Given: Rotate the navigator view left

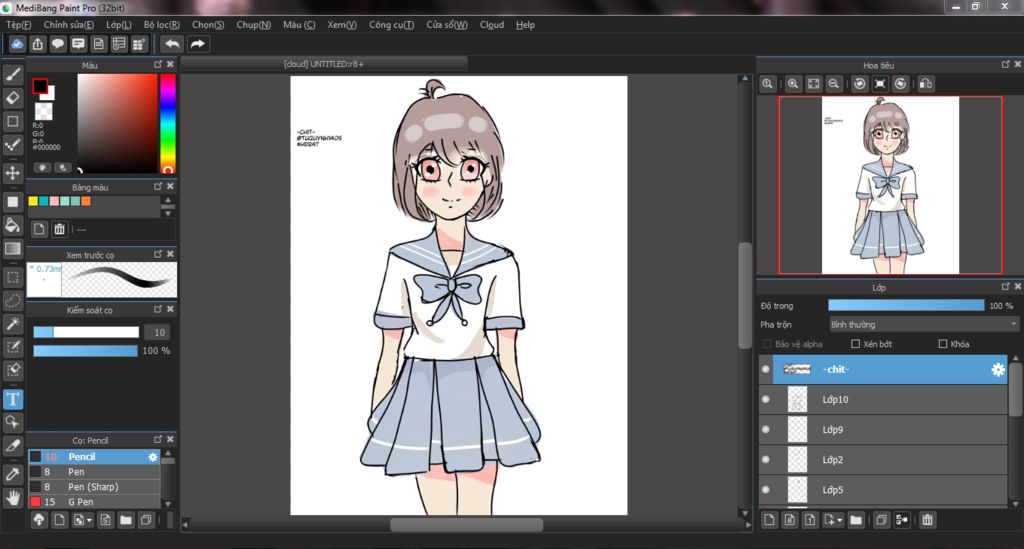Looking at the screenshot, I should click(859, 84).
